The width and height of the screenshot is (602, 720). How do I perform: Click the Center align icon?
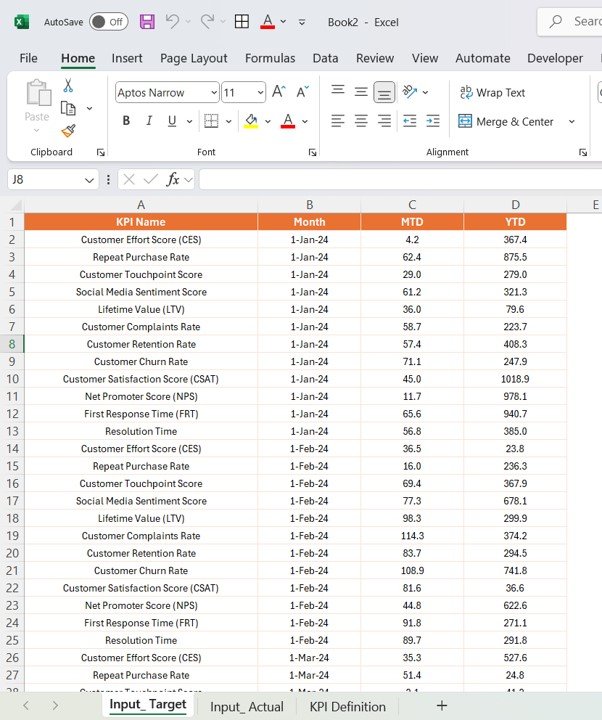(361, 121)
